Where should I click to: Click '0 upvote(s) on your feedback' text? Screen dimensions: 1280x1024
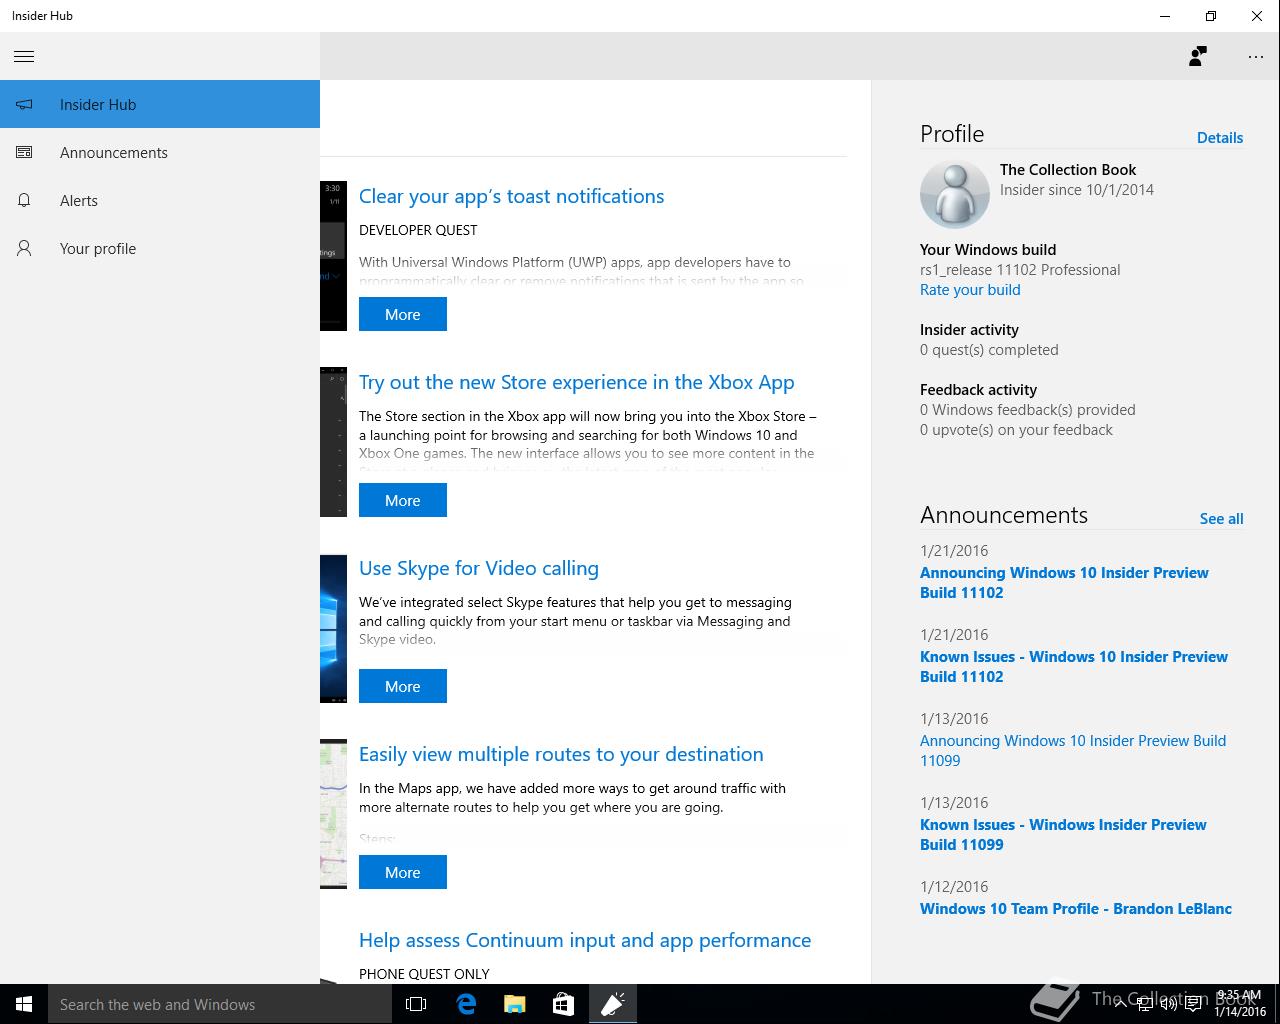(x=1016, y=430)
